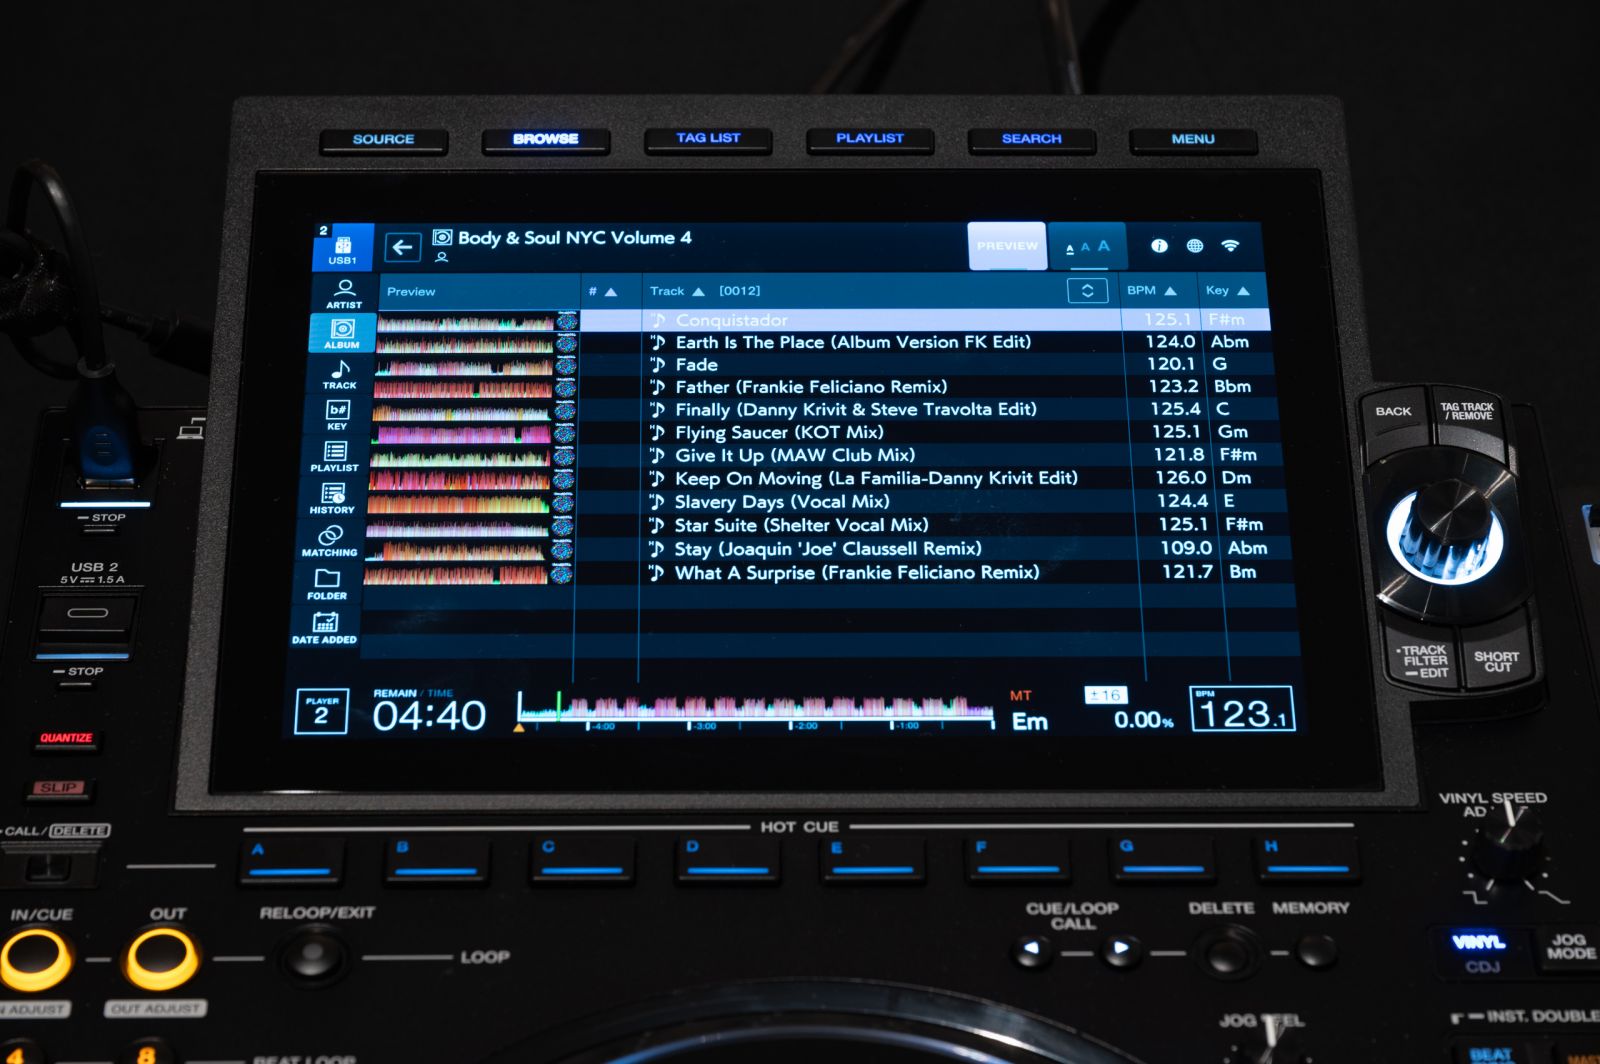Select the Date Added category icon

pos(324,627)
